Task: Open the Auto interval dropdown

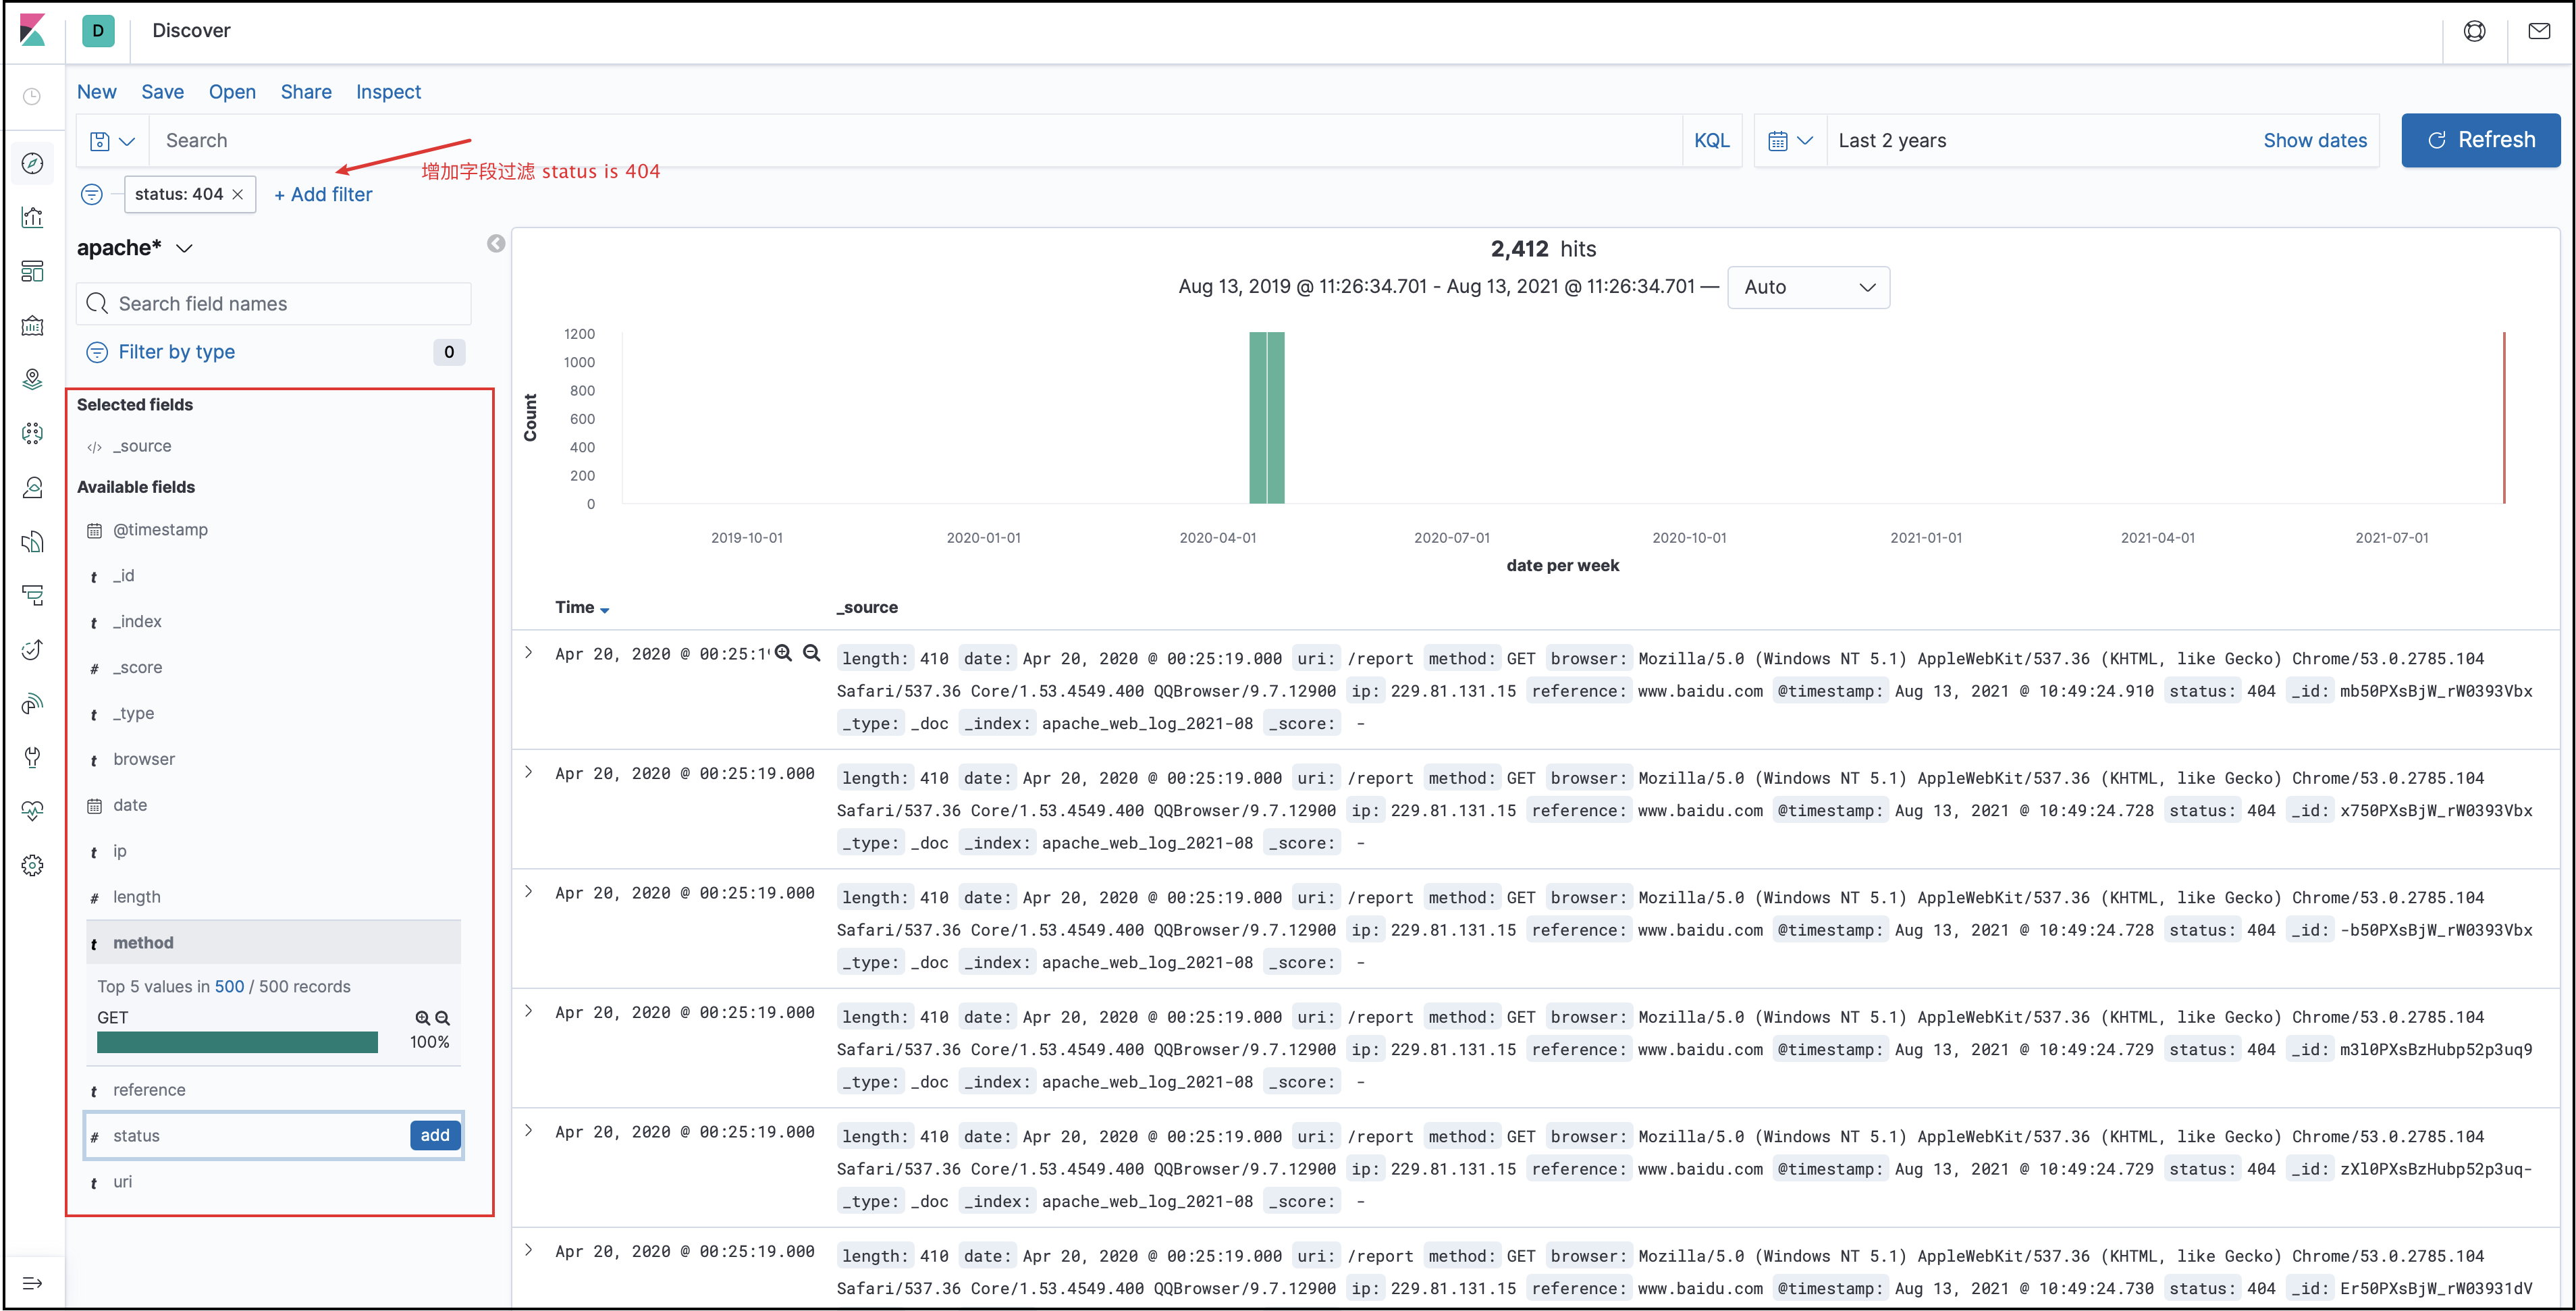Action: pos(1808,287)
